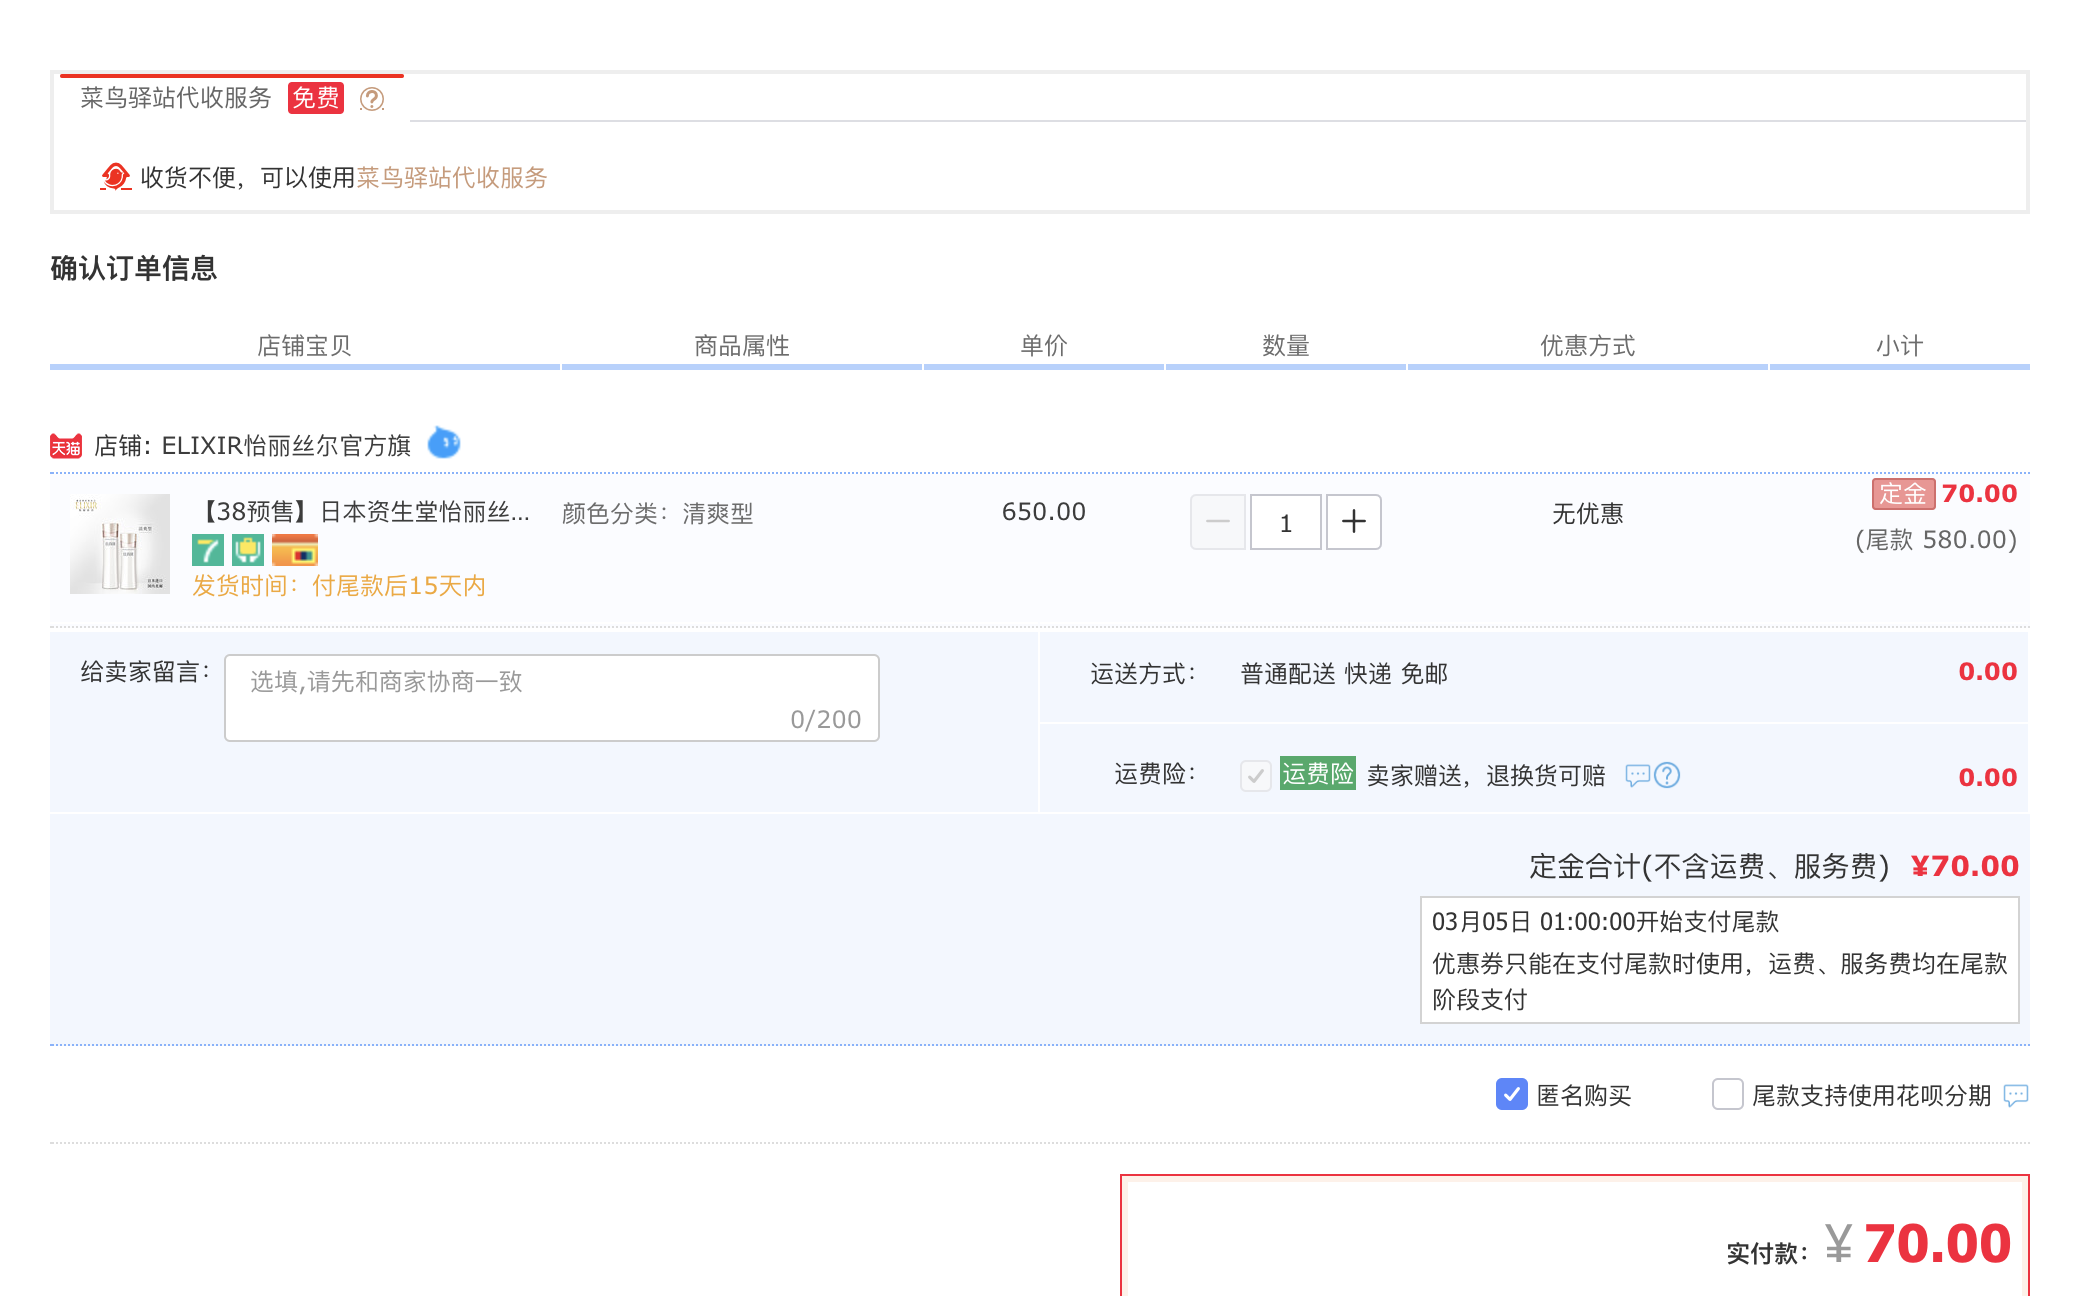
Task: Click 颜色分类：清爽型 attribute text
Action: 658,514
